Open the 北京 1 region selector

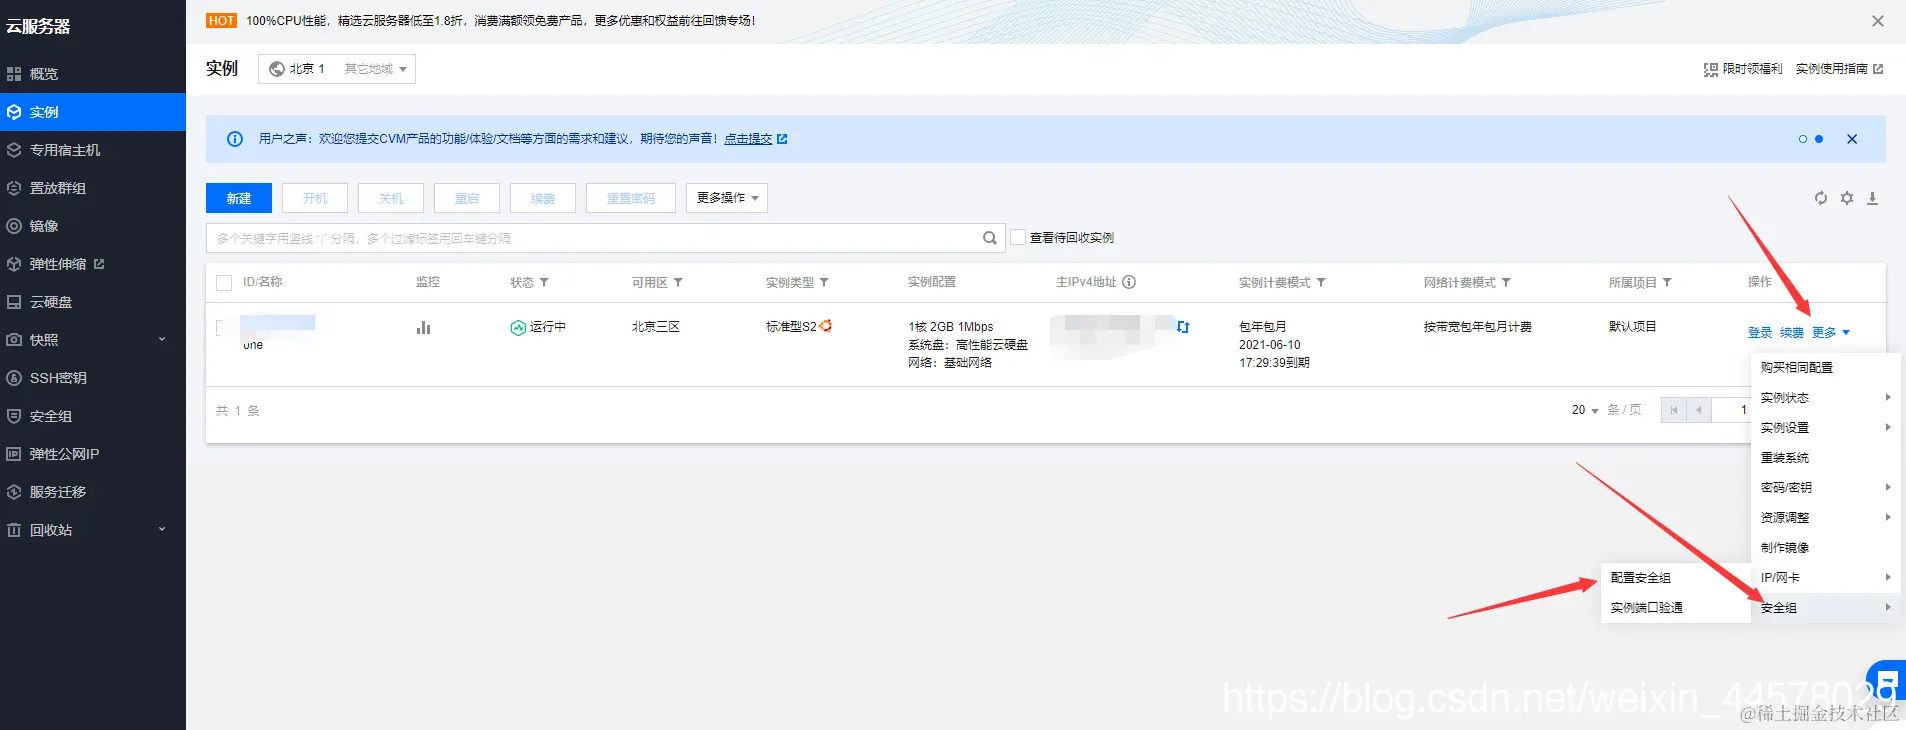(337, 69)
